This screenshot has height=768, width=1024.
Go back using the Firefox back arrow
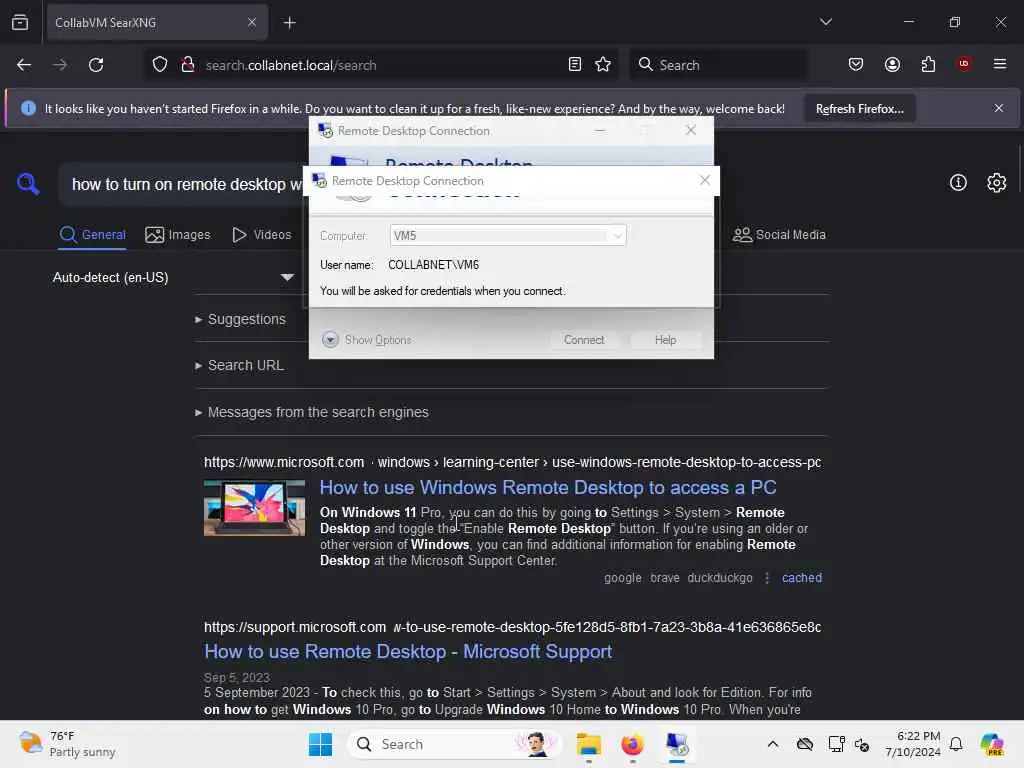pos(24,65)
